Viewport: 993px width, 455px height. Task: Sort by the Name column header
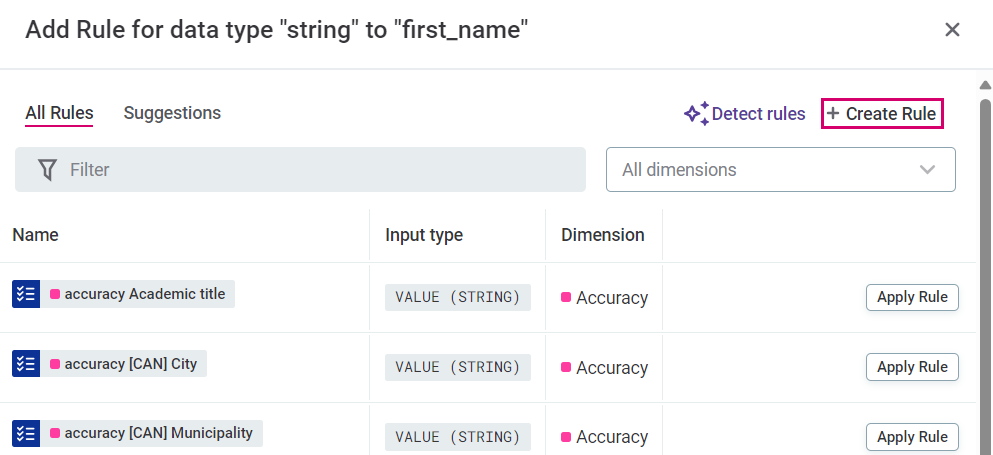[x=35, y=235]
